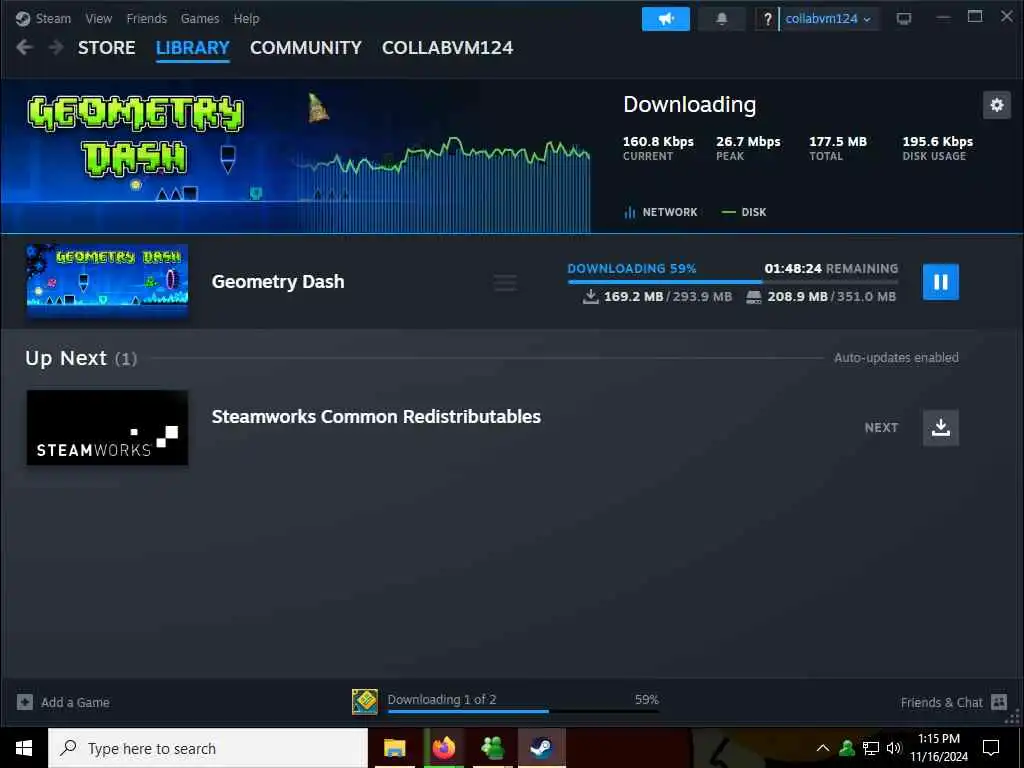Click the bottom Downloading 1 of 2 progress bar

(523, 711)
